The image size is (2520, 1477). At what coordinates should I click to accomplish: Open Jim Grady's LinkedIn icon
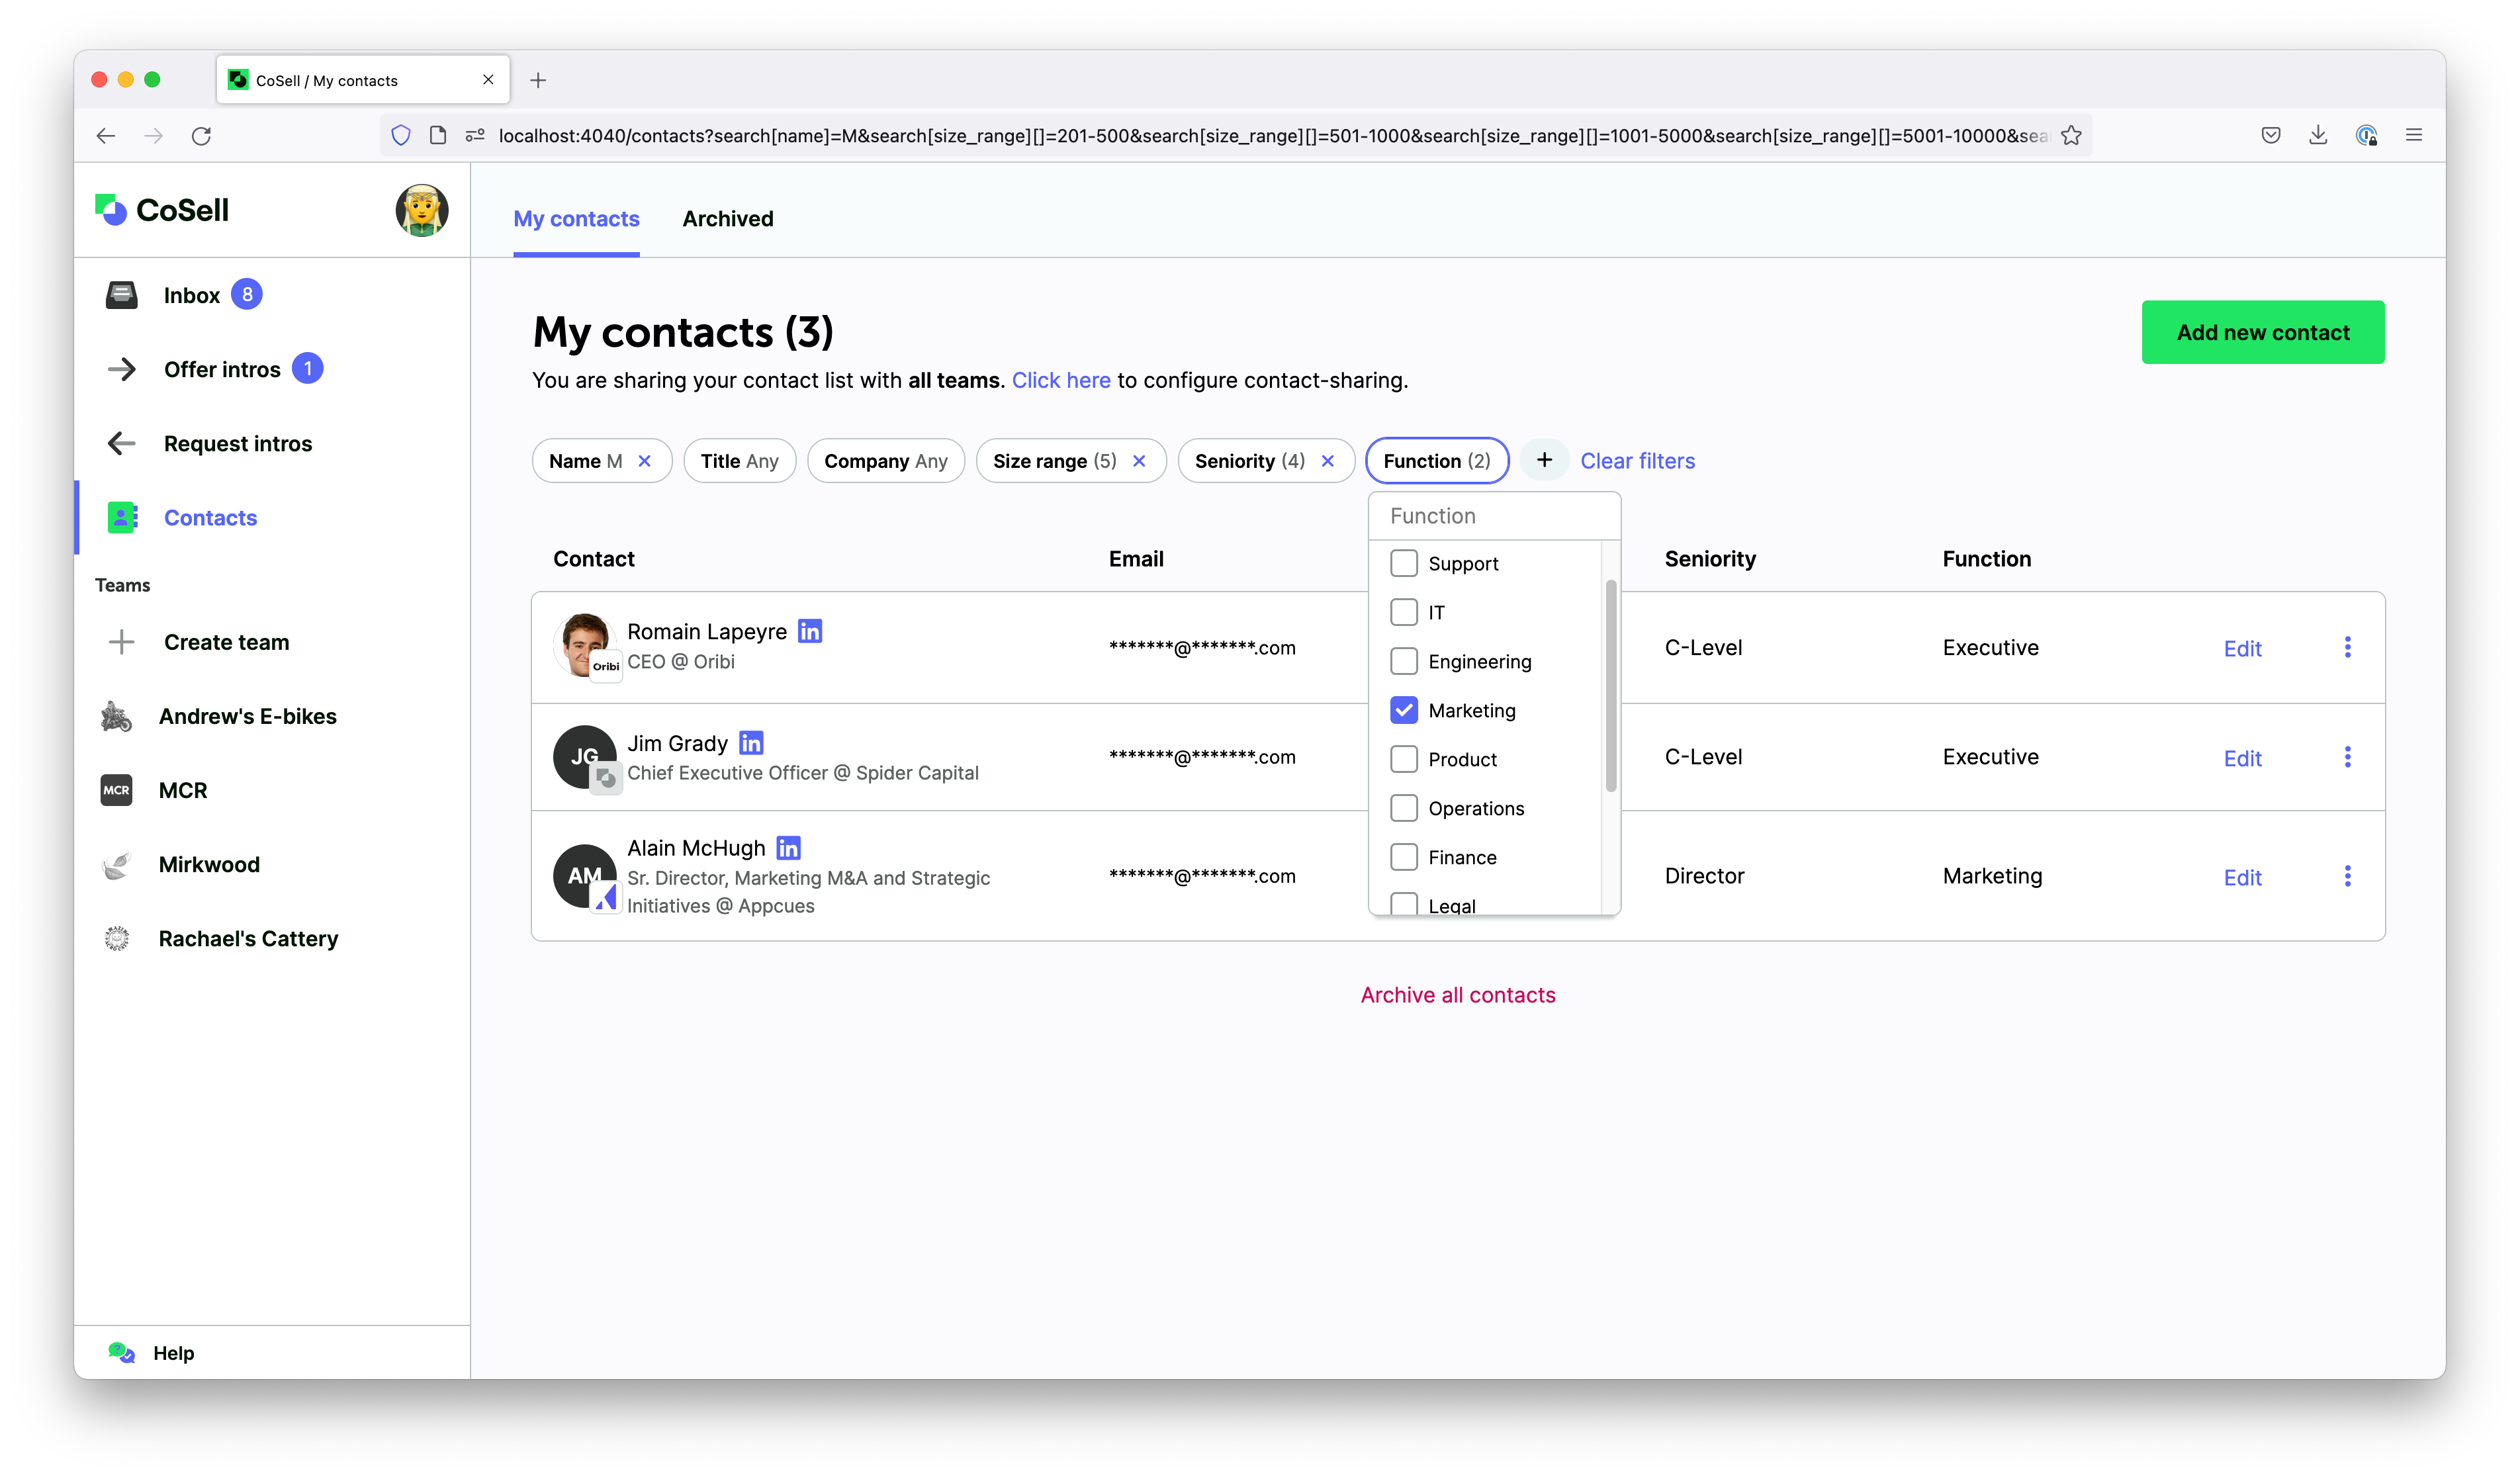pyautogui.click(x=751, y=743)
